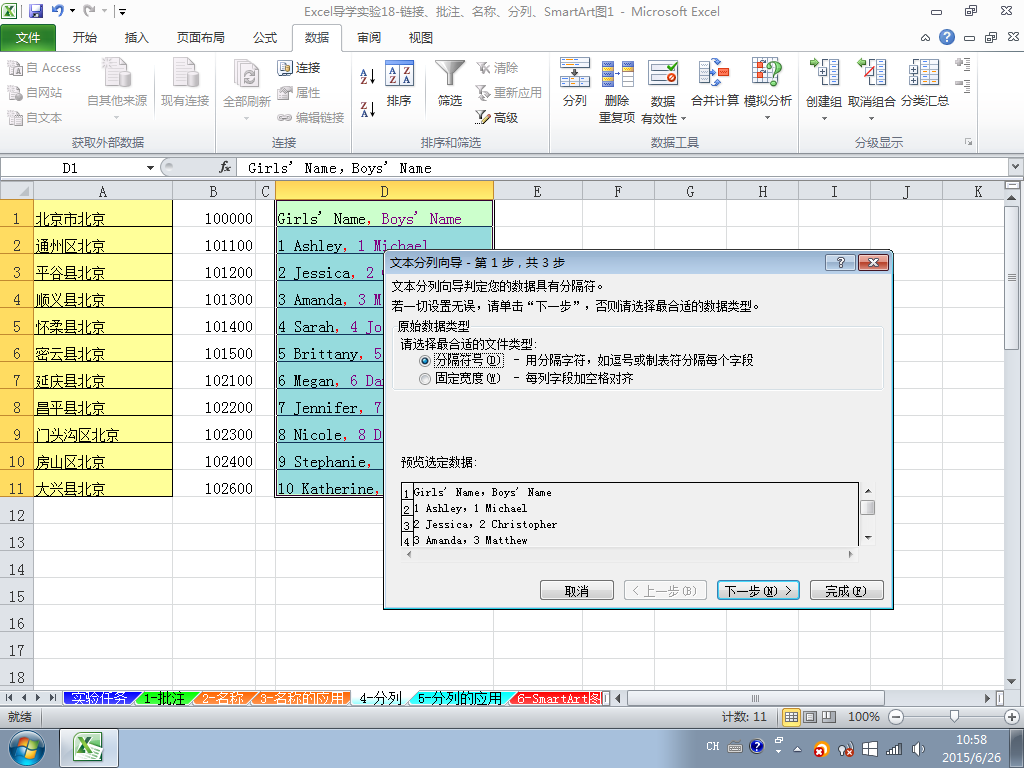The height and width of the screenshot is (768, 1024).
Task: Click the wizard dialog help button
Action: click(840, 263)
